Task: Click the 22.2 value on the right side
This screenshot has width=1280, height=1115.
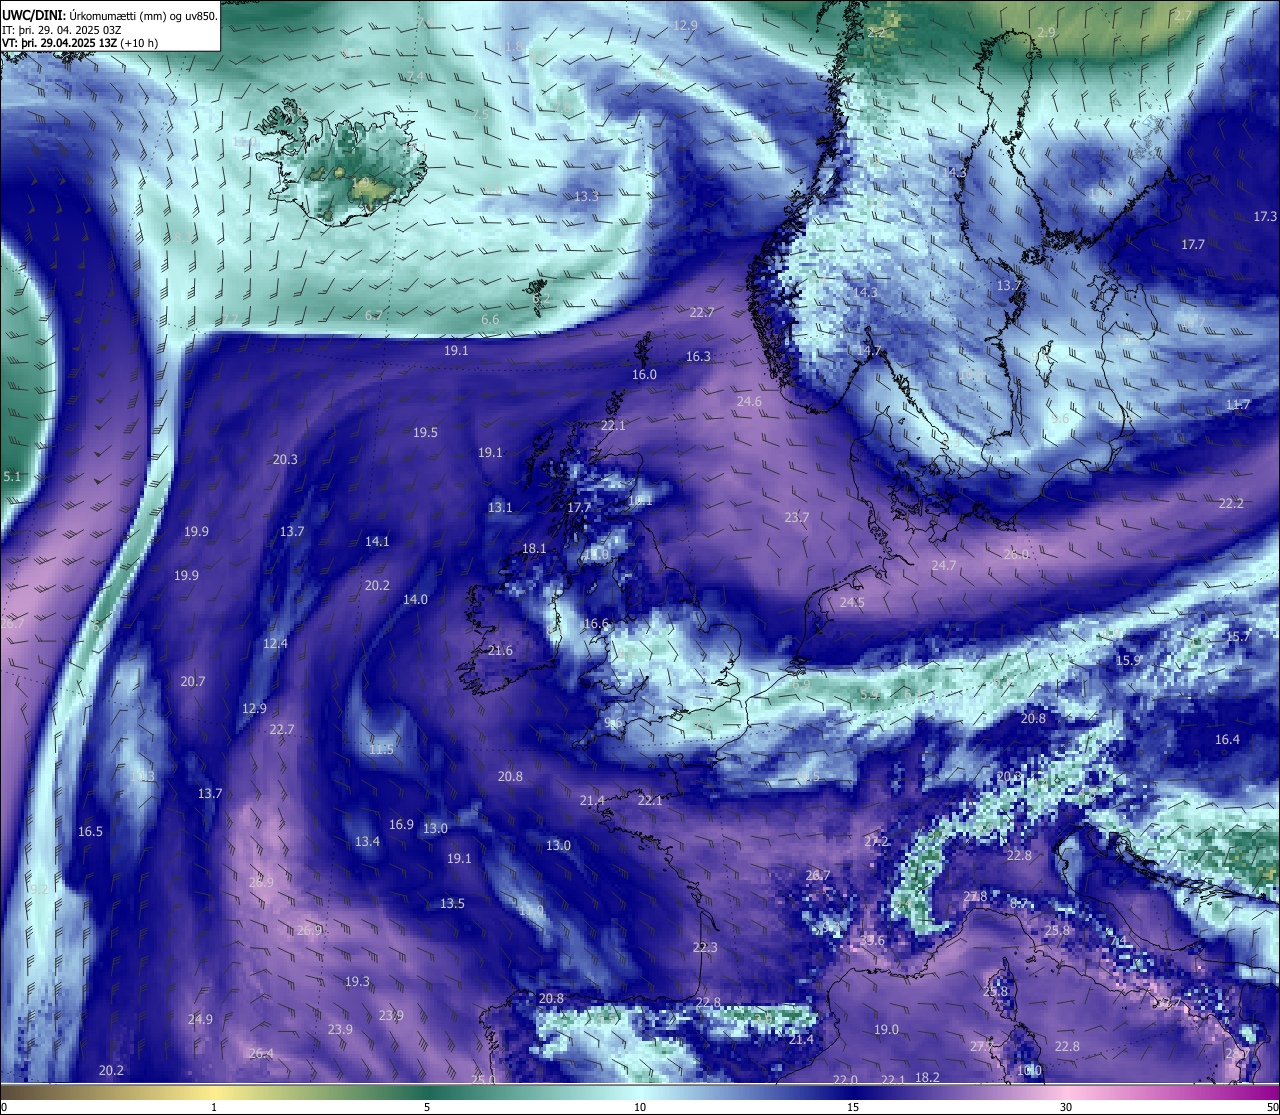Action: tap(1231, 504)
